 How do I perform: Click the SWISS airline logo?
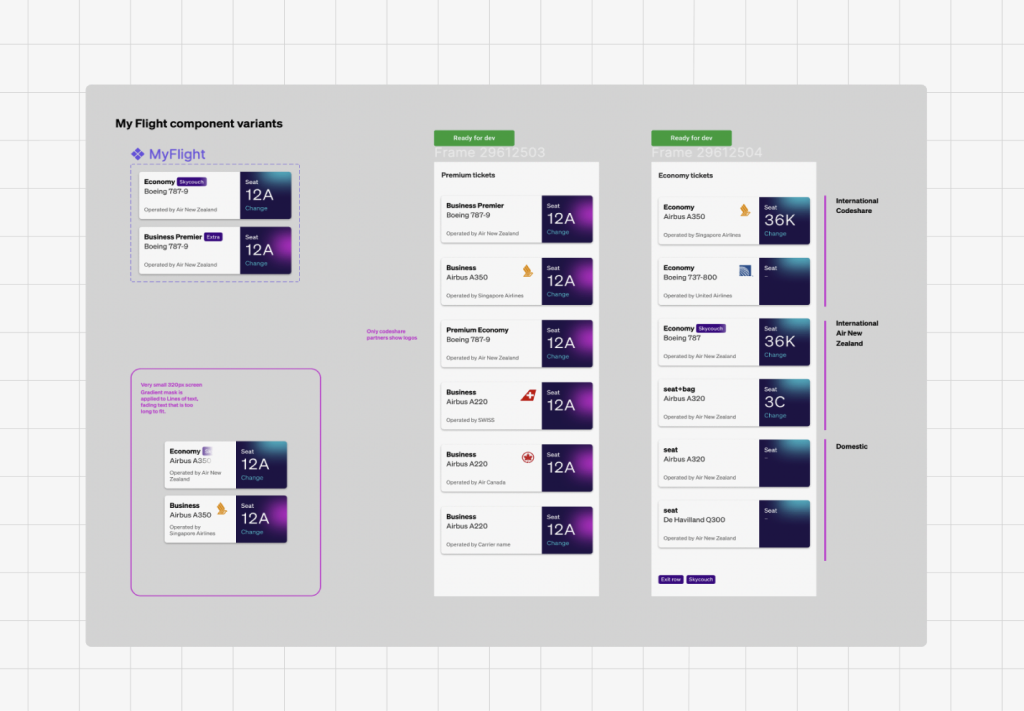[528, 395]
